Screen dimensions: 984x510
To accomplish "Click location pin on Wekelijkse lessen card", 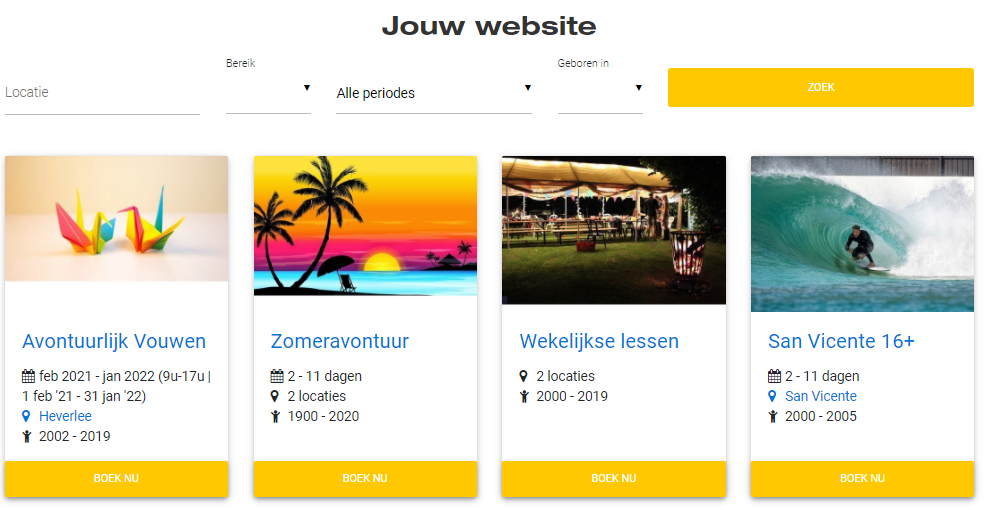I will tap(523, 376).
